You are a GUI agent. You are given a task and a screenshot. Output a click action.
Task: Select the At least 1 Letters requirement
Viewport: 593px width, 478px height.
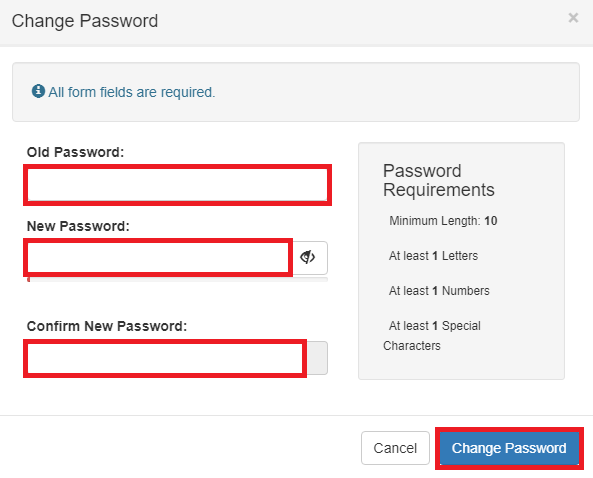click(433, 256)
